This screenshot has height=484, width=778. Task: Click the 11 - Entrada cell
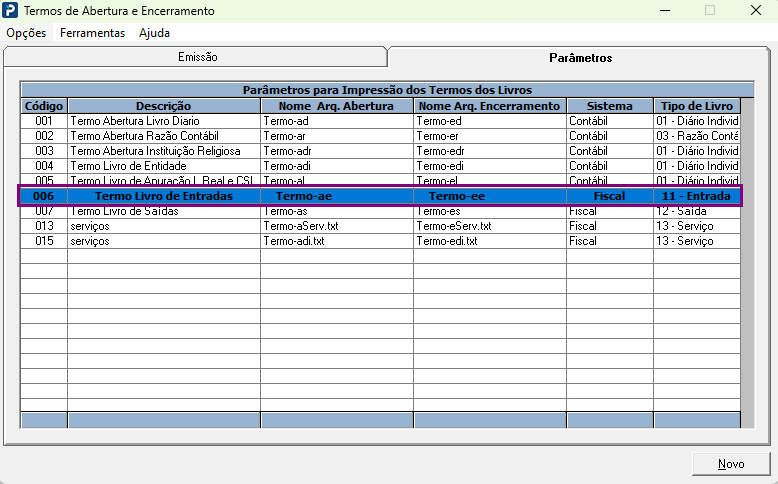[x=697, y=196]
